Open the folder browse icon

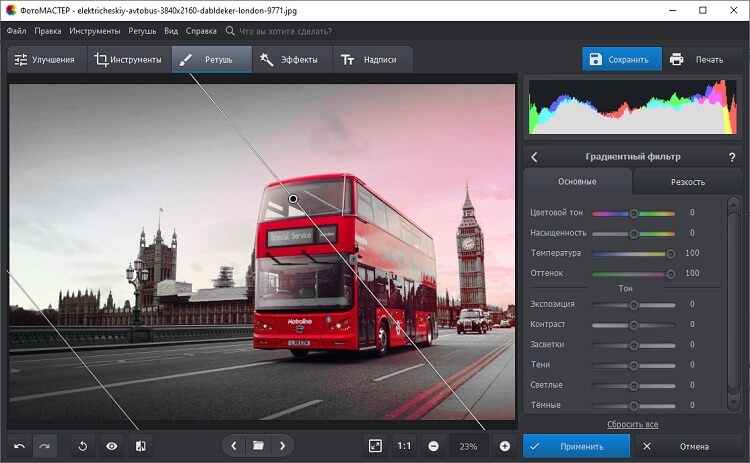[258, 446]
